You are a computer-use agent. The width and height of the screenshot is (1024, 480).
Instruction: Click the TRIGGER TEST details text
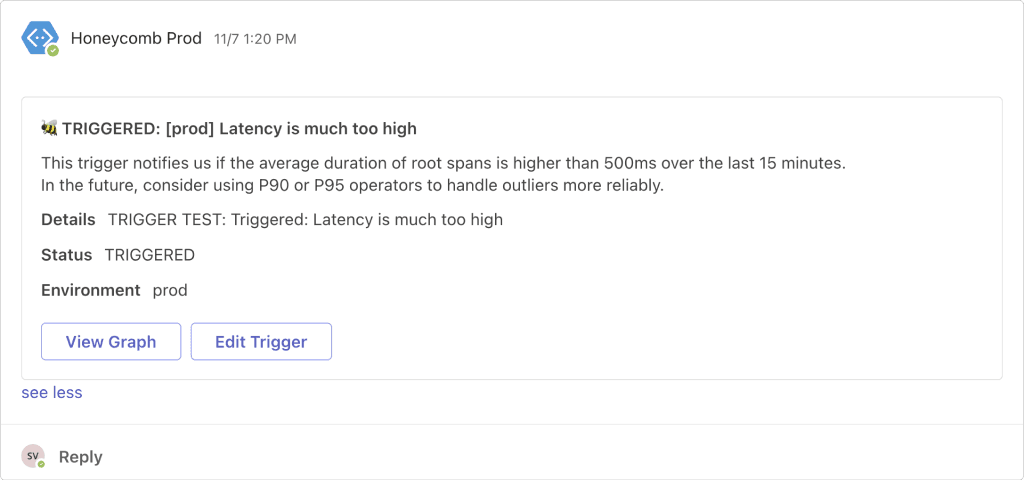tap(305, 219)
